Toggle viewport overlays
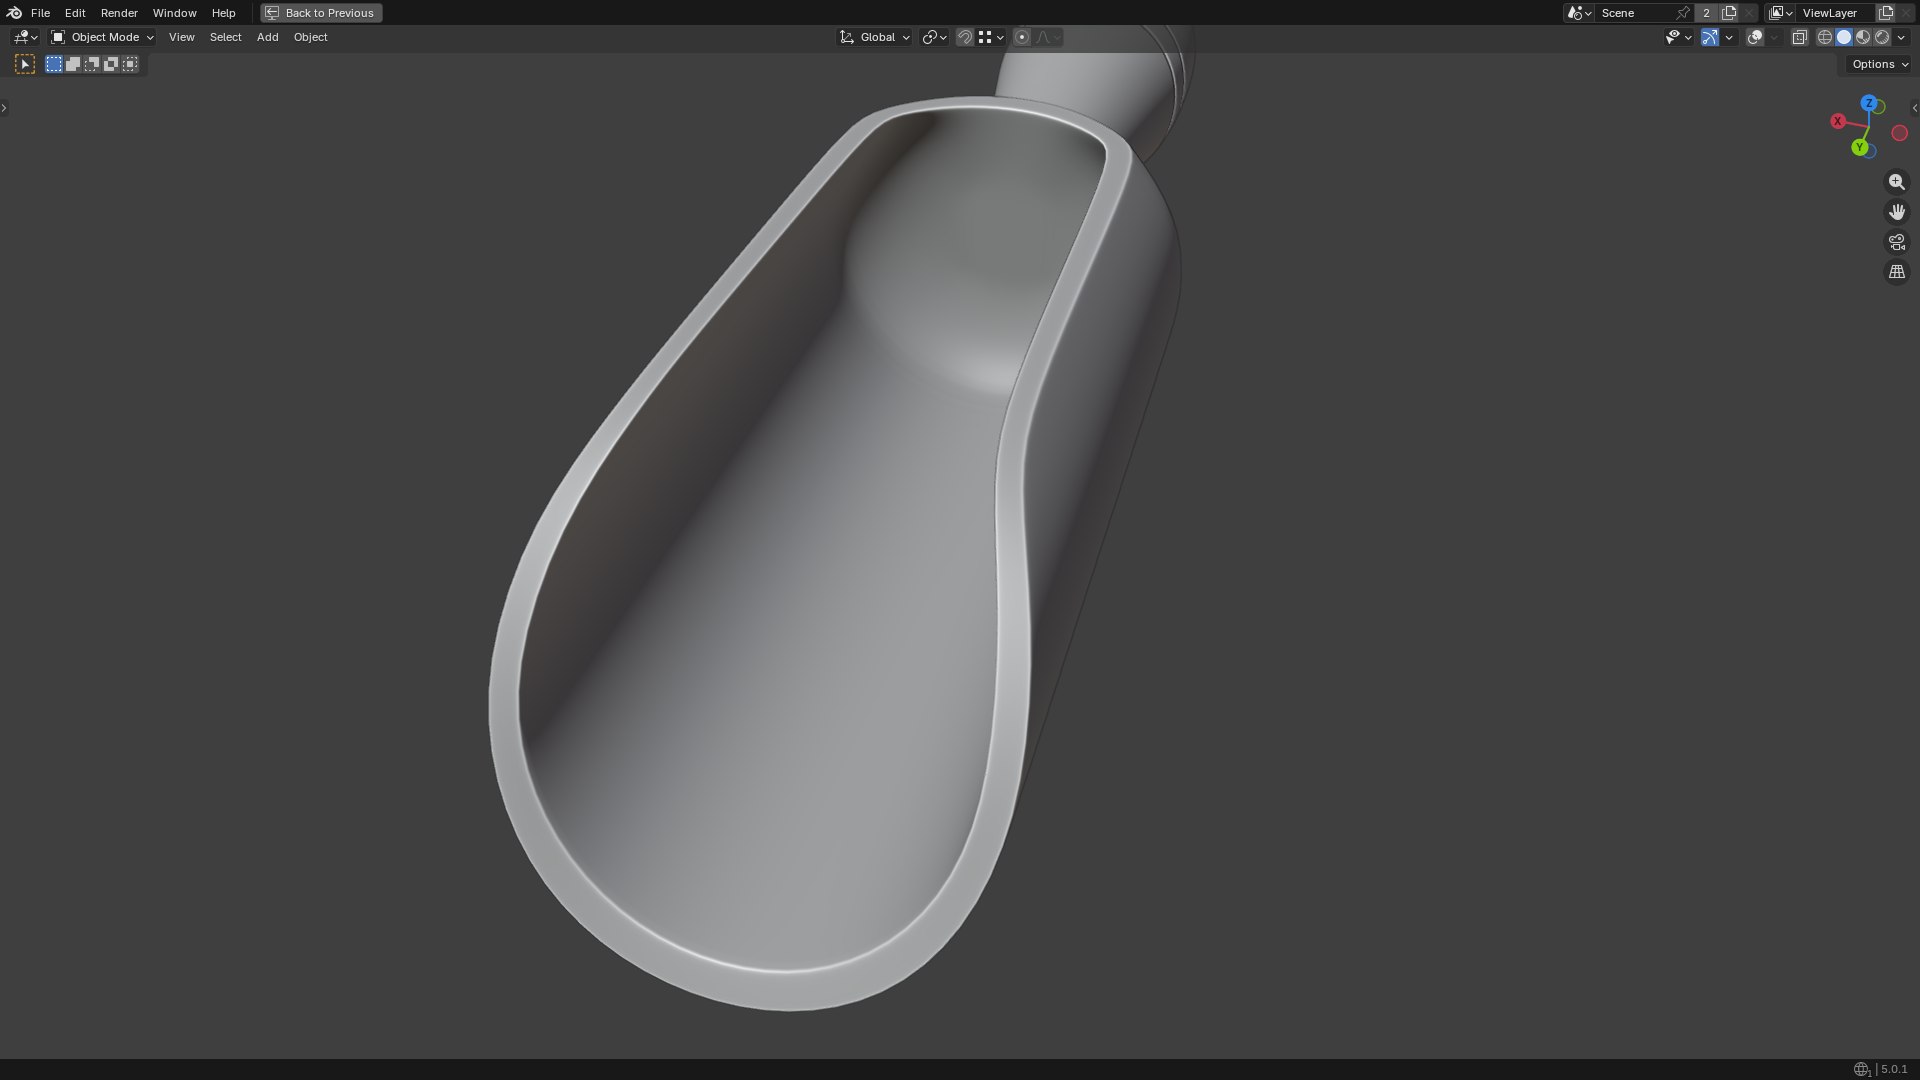 [1755, 37]
